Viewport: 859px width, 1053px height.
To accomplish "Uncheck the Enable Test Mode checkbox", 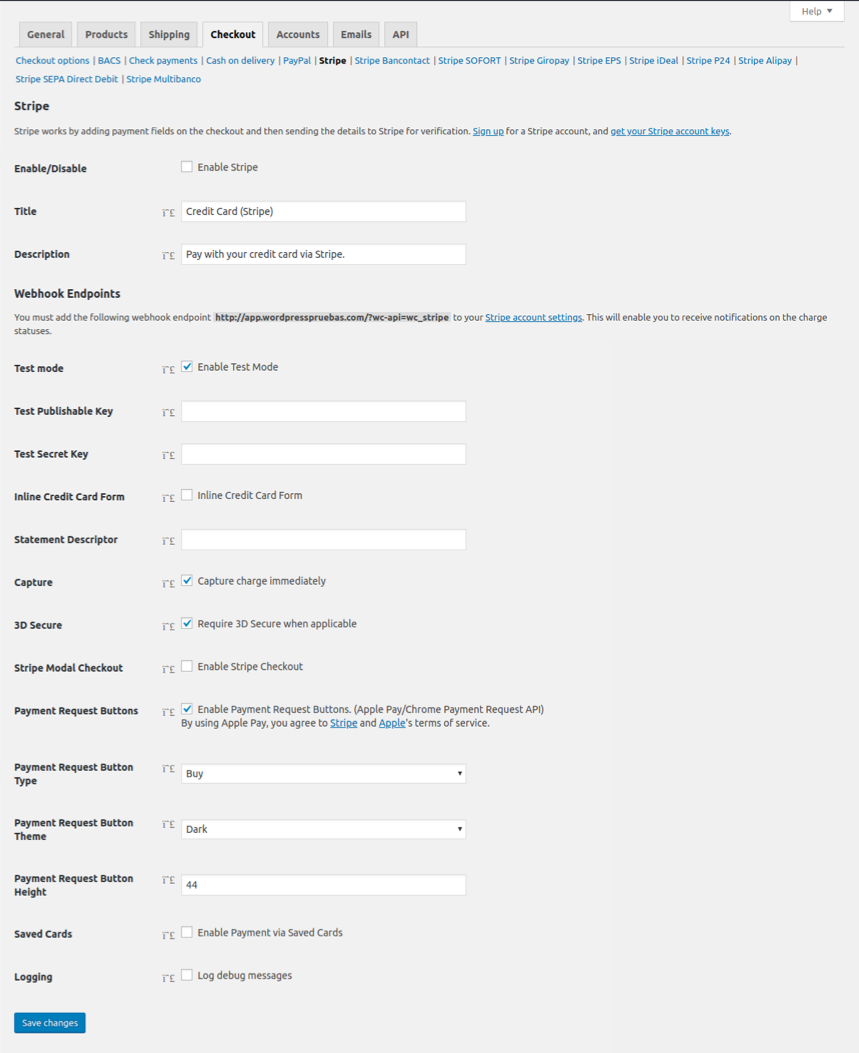I will (x=187, y=367).
